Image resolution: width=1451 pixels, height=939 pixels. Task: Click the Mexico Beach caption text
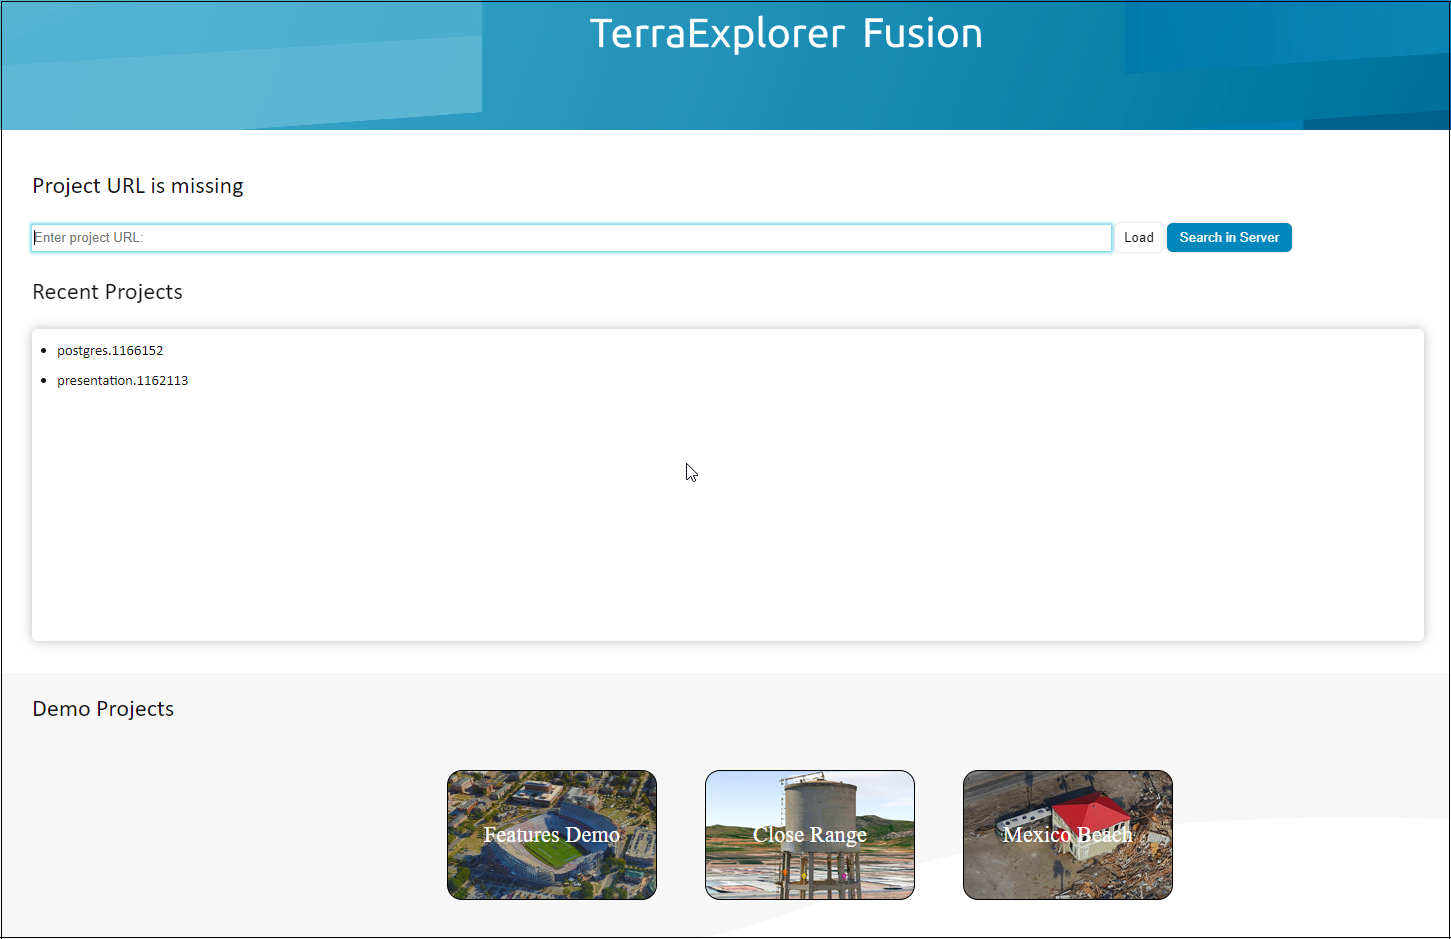tap(1067, 835)
